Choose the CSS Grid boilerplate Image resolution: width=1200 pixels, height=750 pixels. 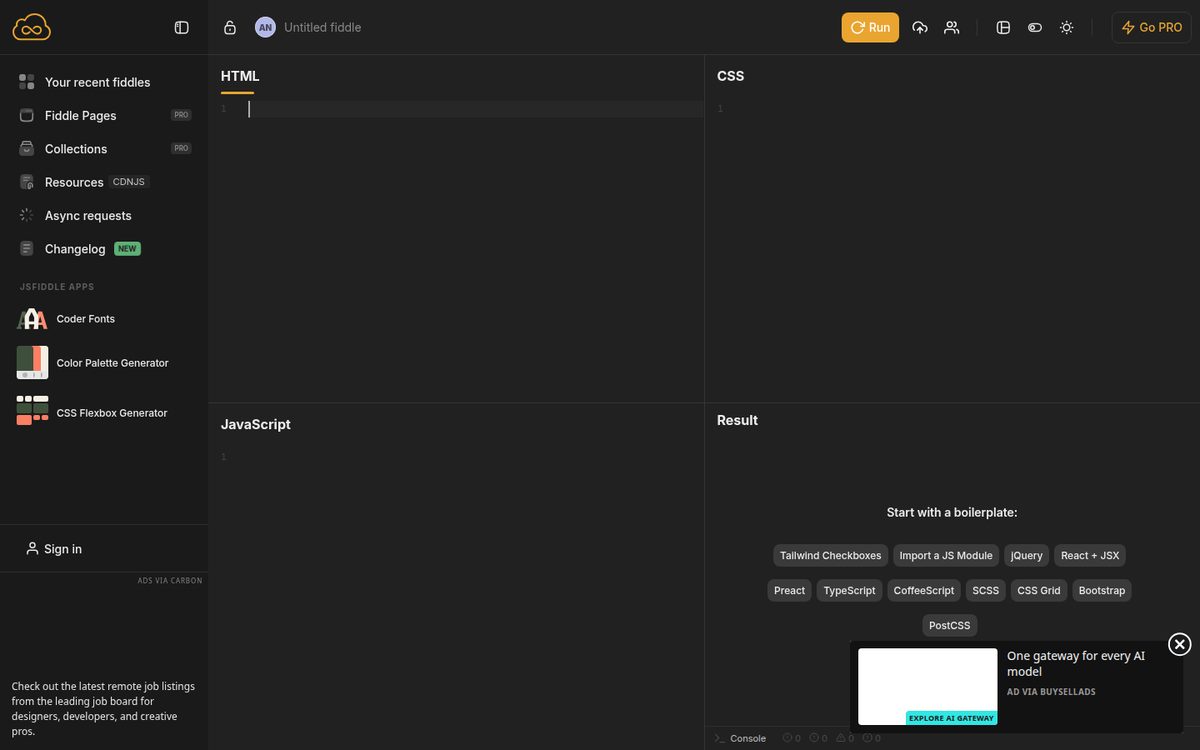[x=1039, y=591]
